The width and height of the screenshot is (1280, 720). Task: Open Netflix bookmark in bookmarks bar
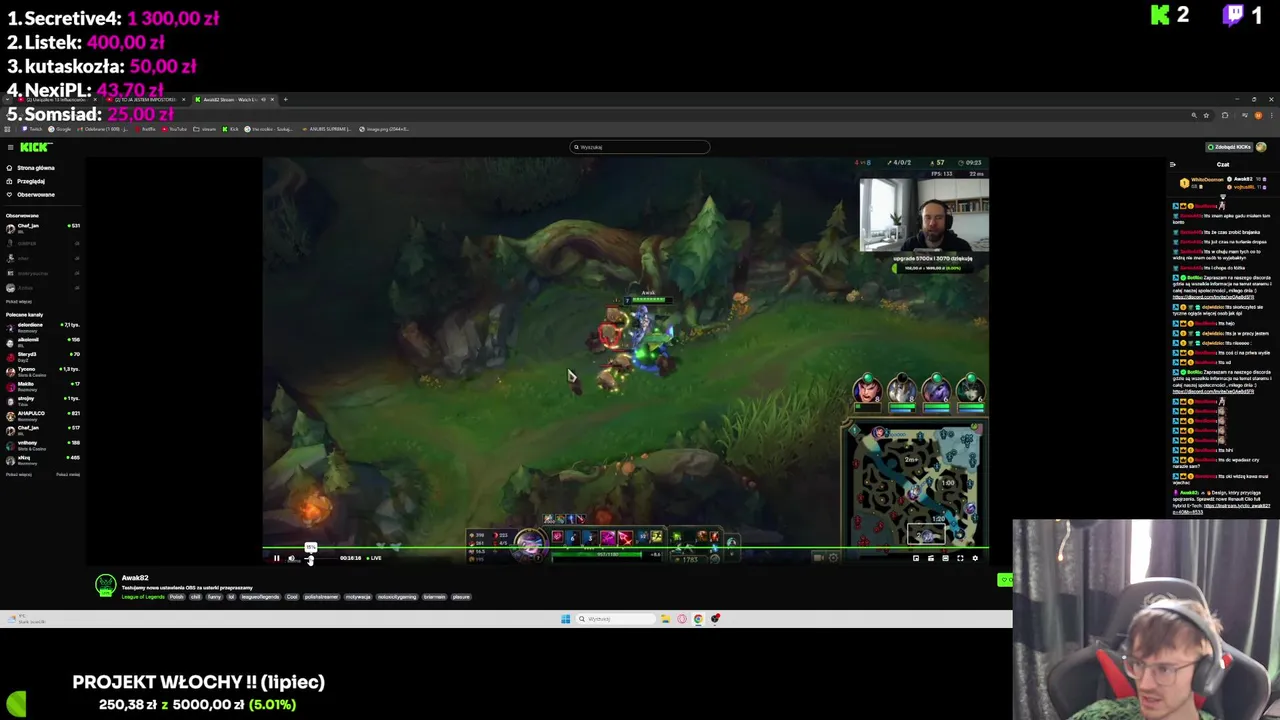click(x=145, y=129)
